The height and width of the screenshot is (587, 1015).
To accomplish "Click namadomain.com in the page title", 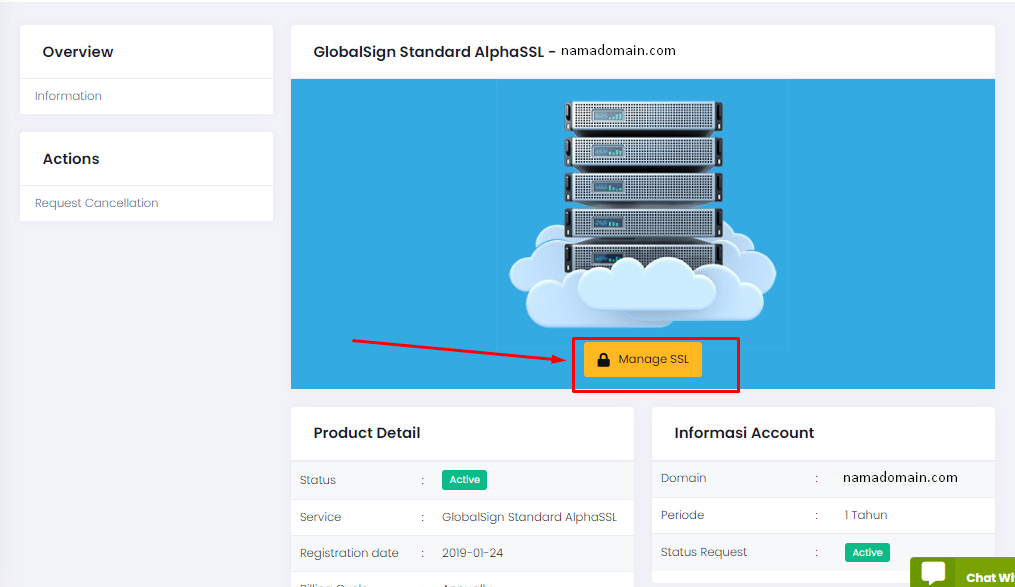I will point(618,50).
